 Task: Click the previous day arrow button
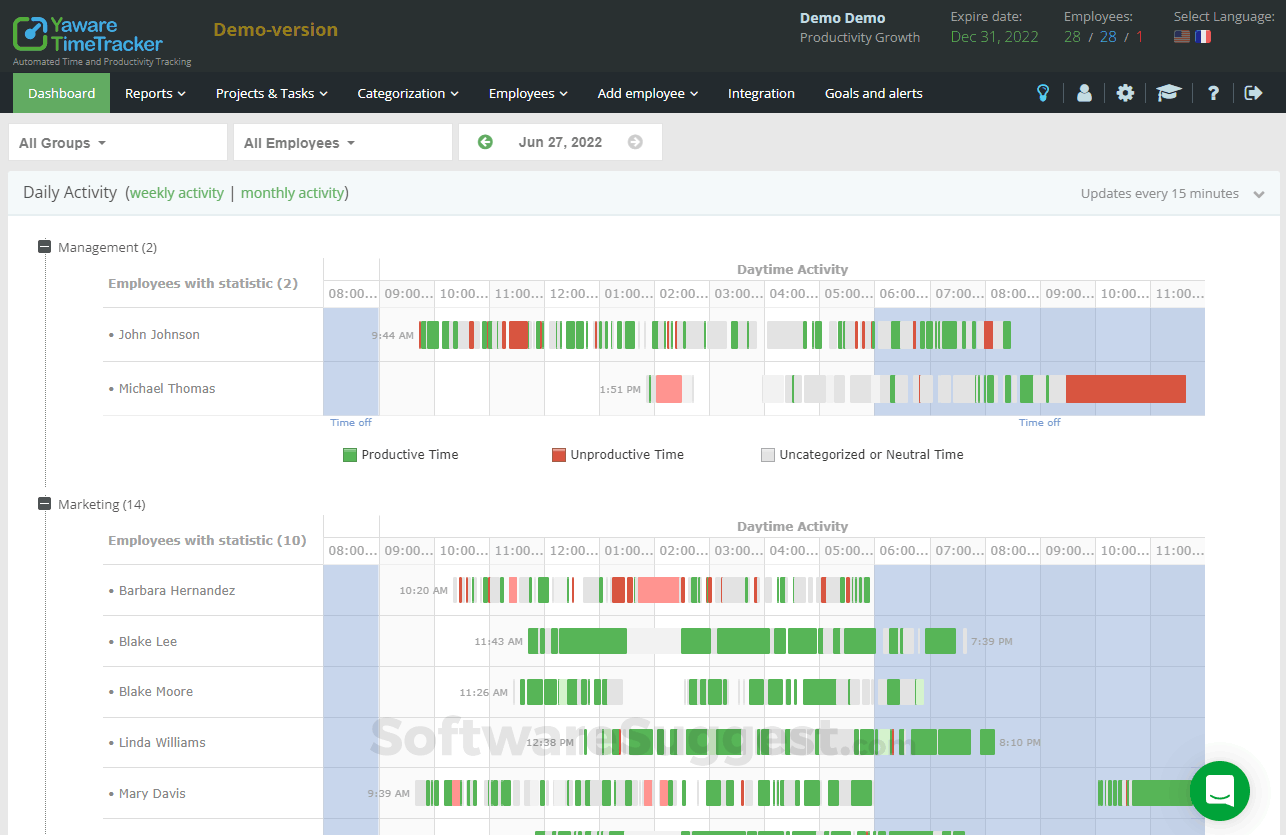(485, 142)
